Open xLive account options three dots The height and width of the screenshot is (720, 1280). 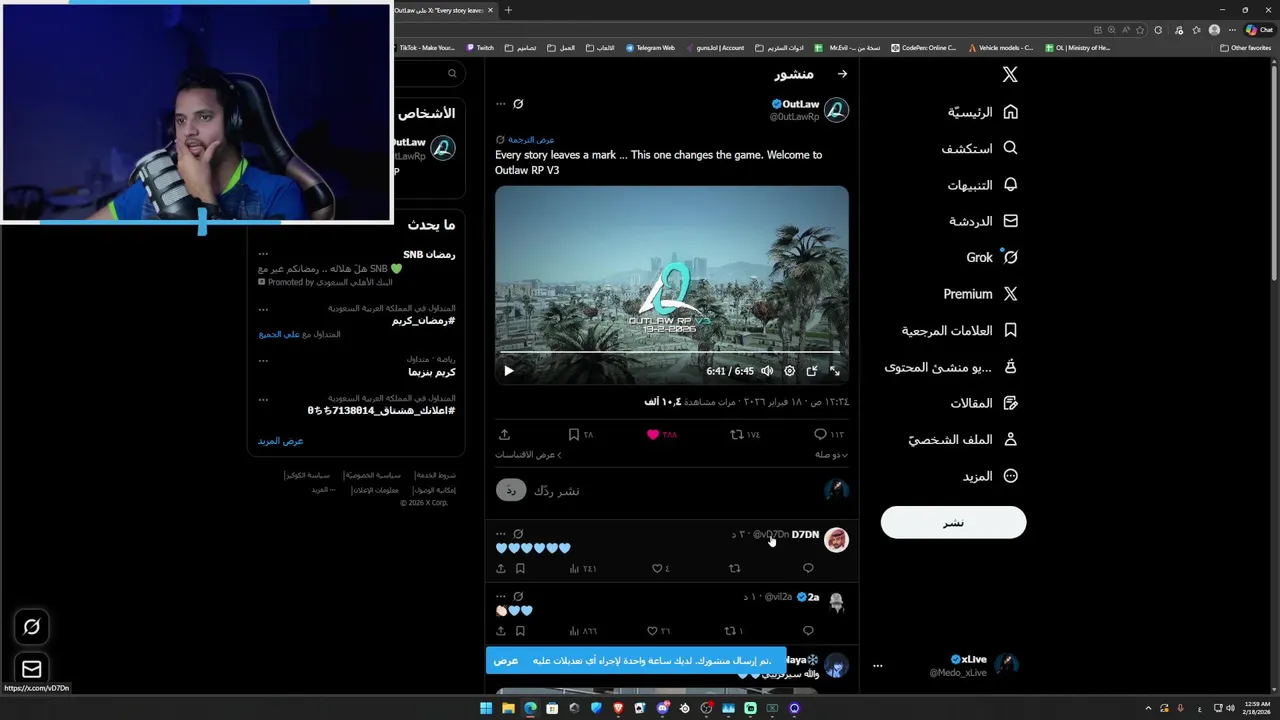point(877,665)
